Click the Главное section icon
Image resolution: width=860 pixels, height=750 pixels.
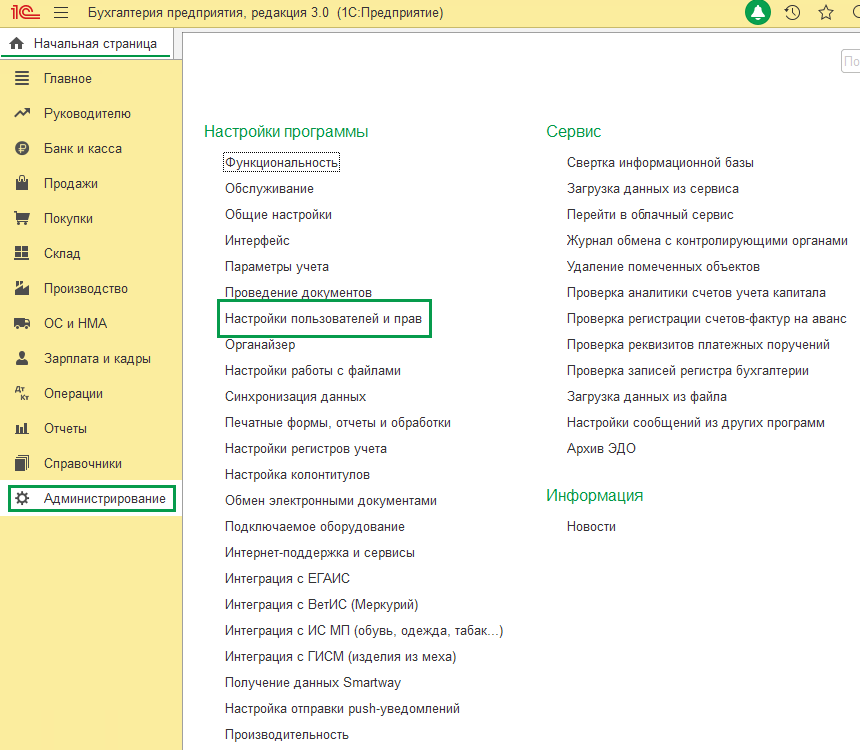point(22,78)
